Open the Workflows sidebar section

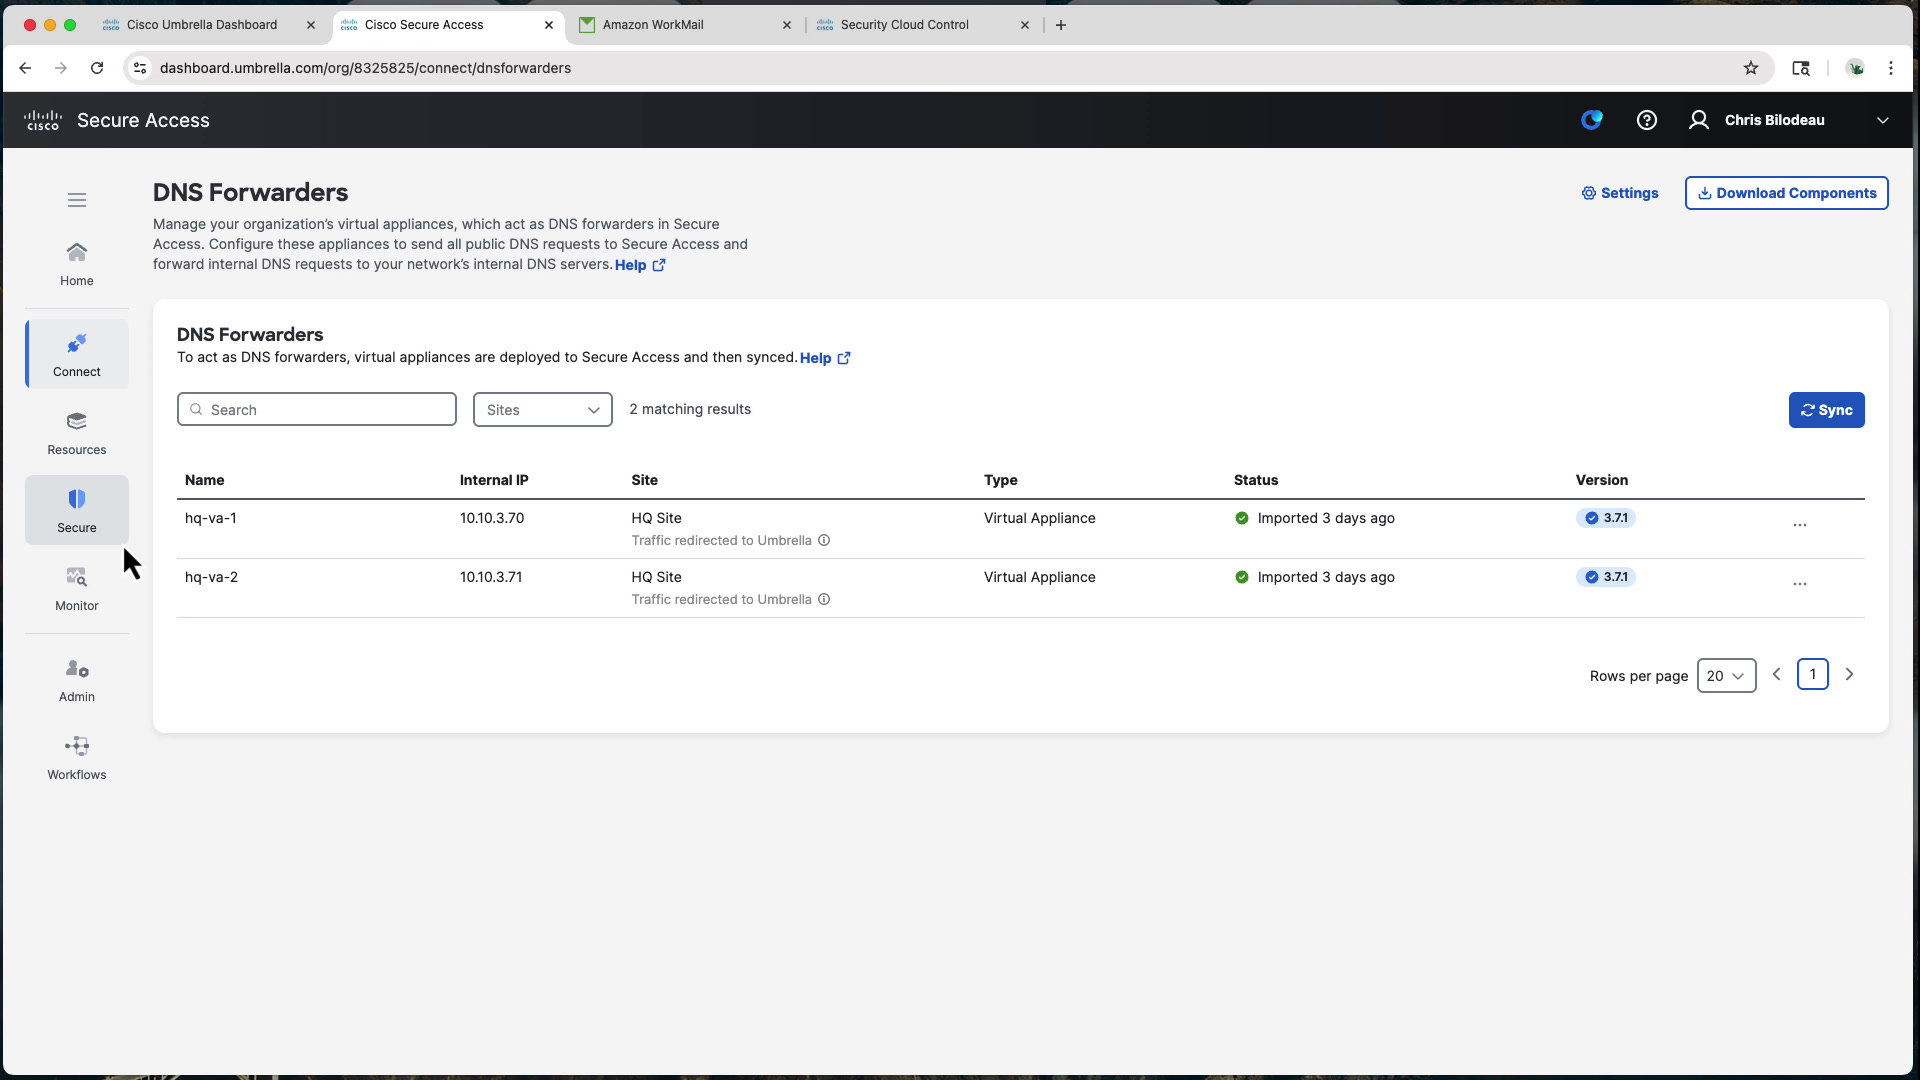tap(77, 758)
